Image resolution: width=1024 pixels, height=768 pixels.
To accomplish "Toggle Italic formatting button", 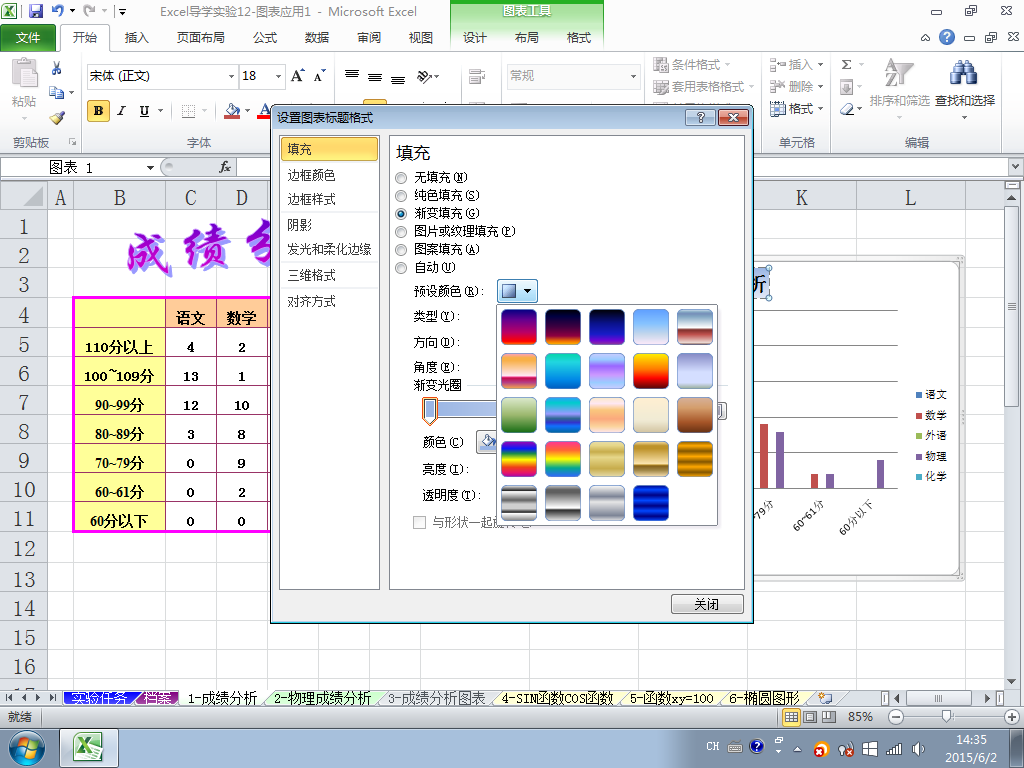I will pos(121,111).
